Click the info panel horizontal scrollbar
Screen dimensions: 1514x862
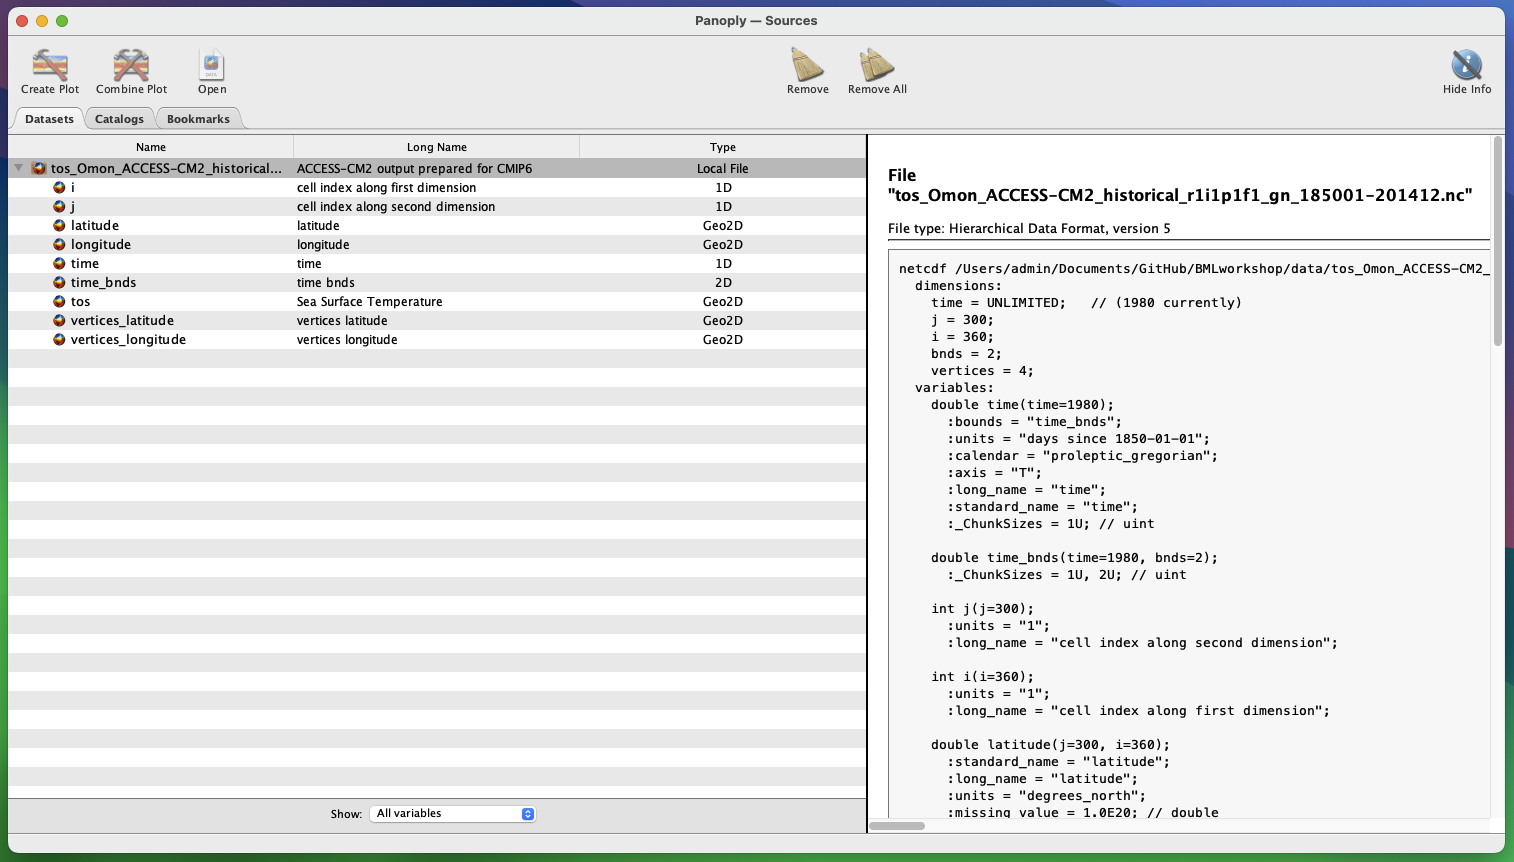click(897, 826)
